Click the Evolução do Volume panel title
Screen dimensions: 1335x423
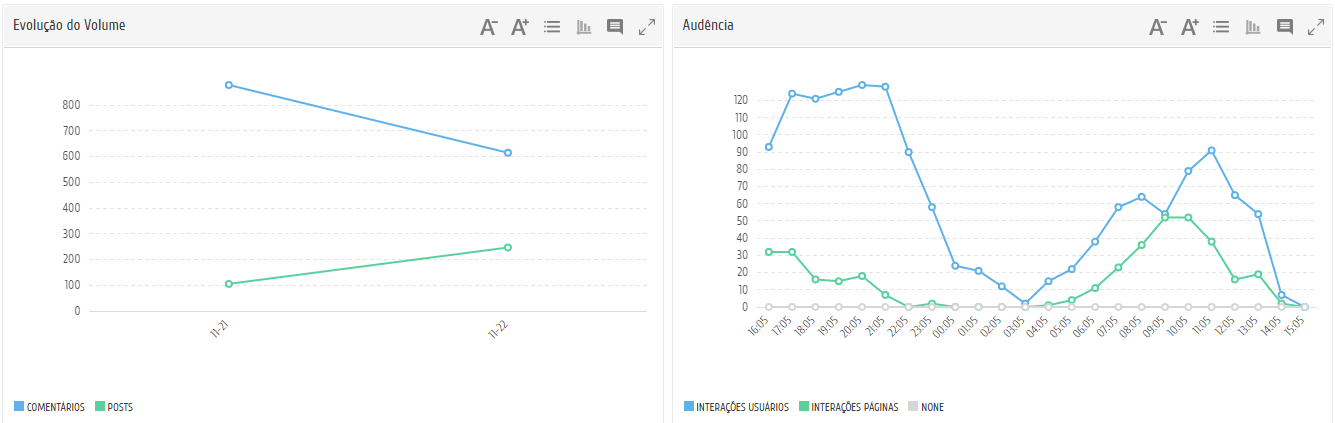coord(69,25)
